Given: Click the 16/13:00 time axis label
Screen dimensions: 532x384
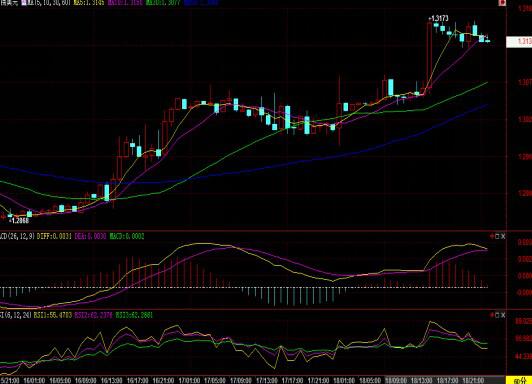Looking at the screenshot, I should pos(112,381).
